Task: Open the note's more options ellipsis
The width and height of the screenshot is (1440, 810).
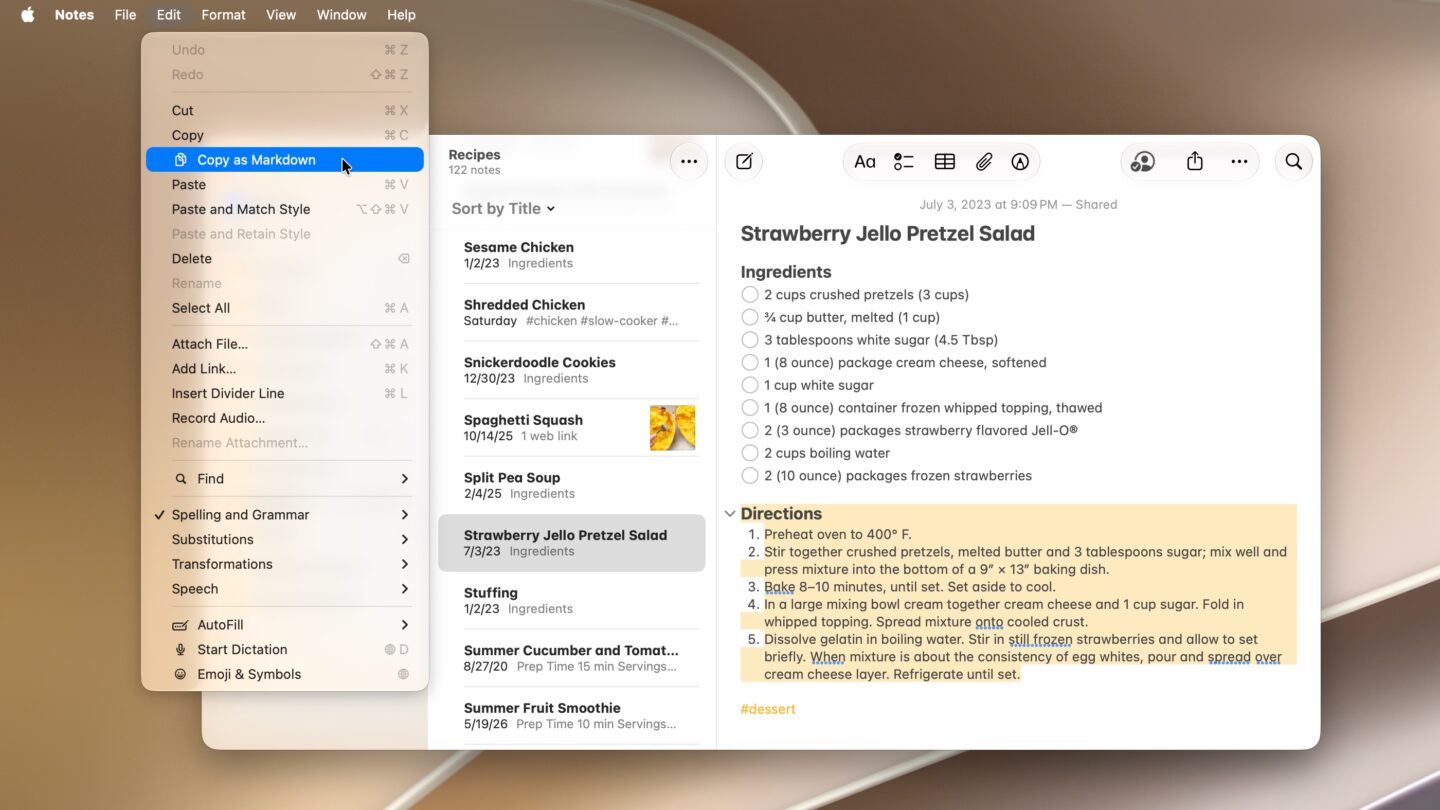Action: [x=1239, y=162]
